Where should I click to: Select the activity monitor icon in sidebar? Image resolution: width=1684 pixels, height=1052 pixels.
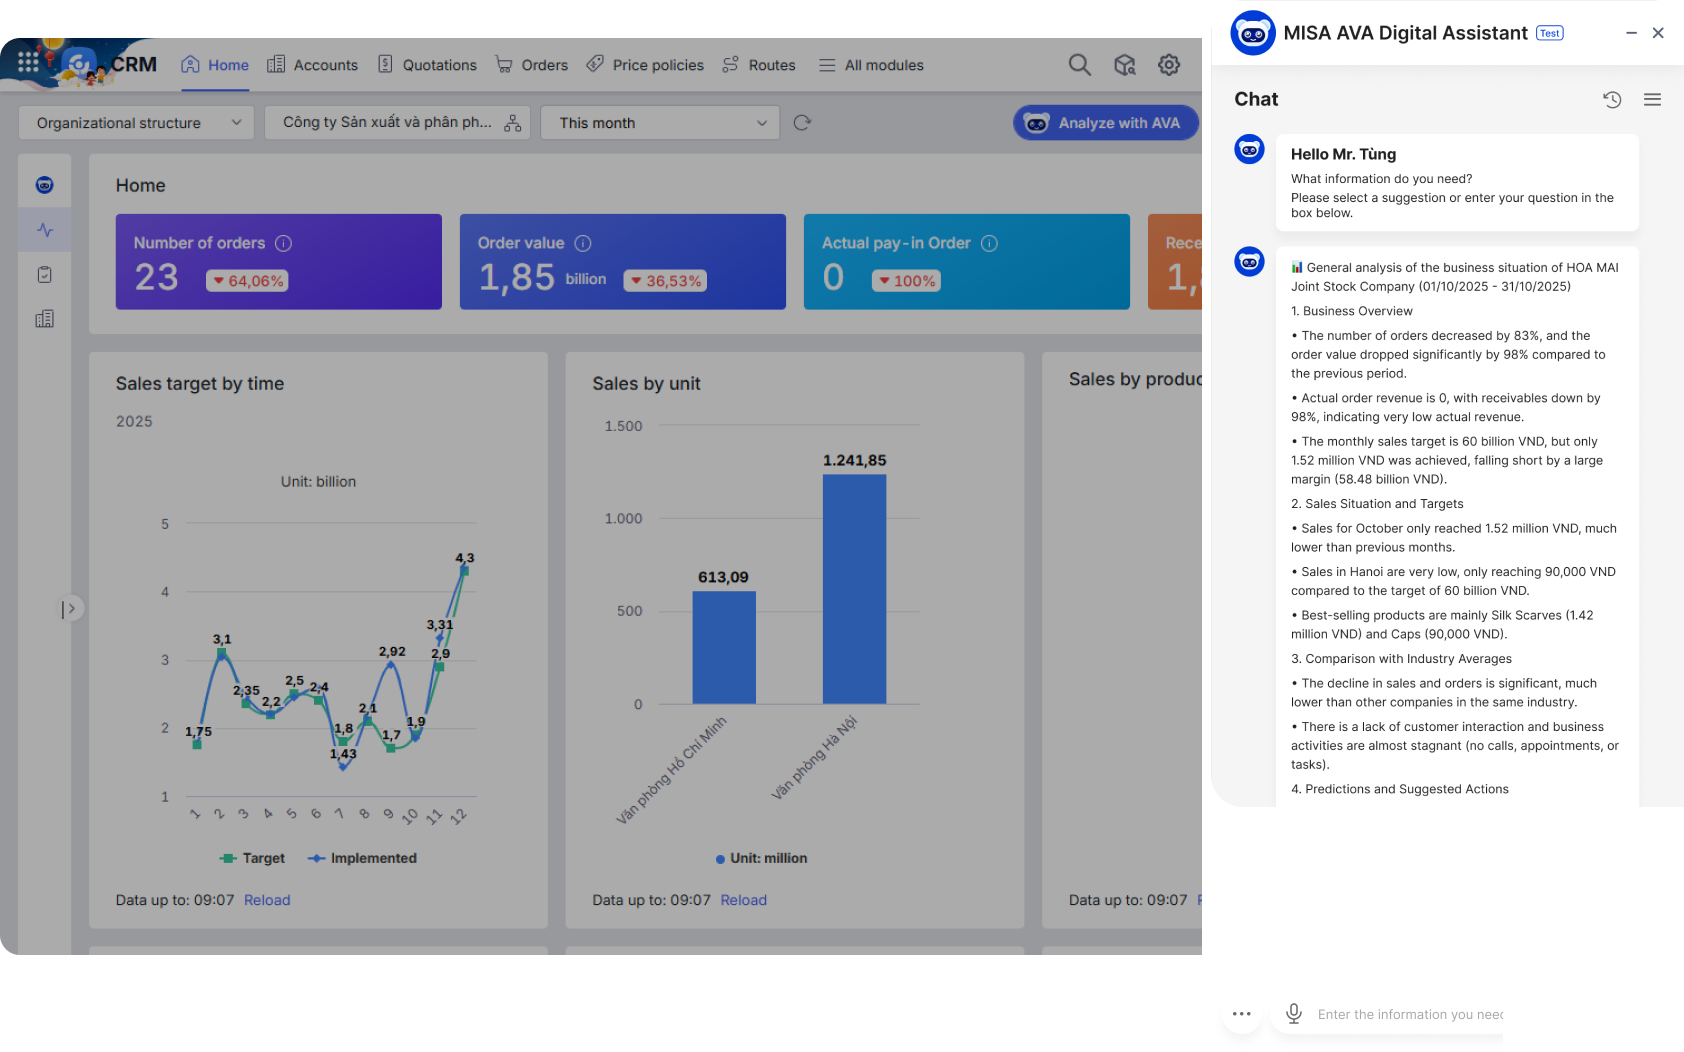44,229
